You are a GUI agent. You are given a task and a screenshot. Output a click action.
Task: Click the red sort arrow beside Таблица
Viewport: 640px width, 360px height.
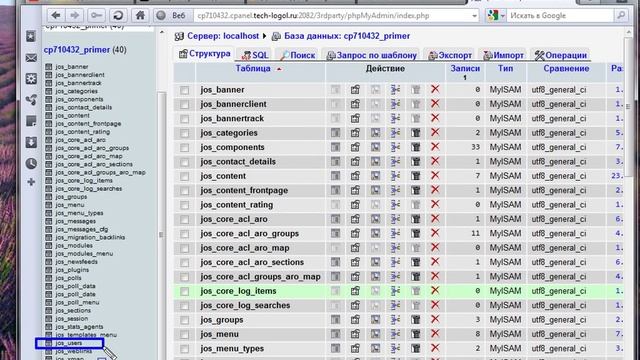279,69
